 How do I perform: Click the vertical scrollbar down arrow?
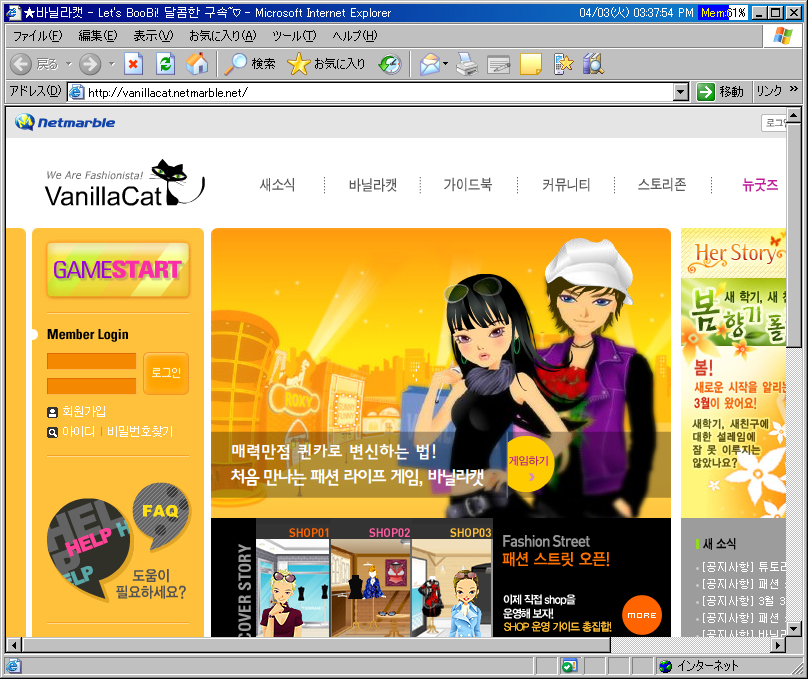click(x=794, y=626)
